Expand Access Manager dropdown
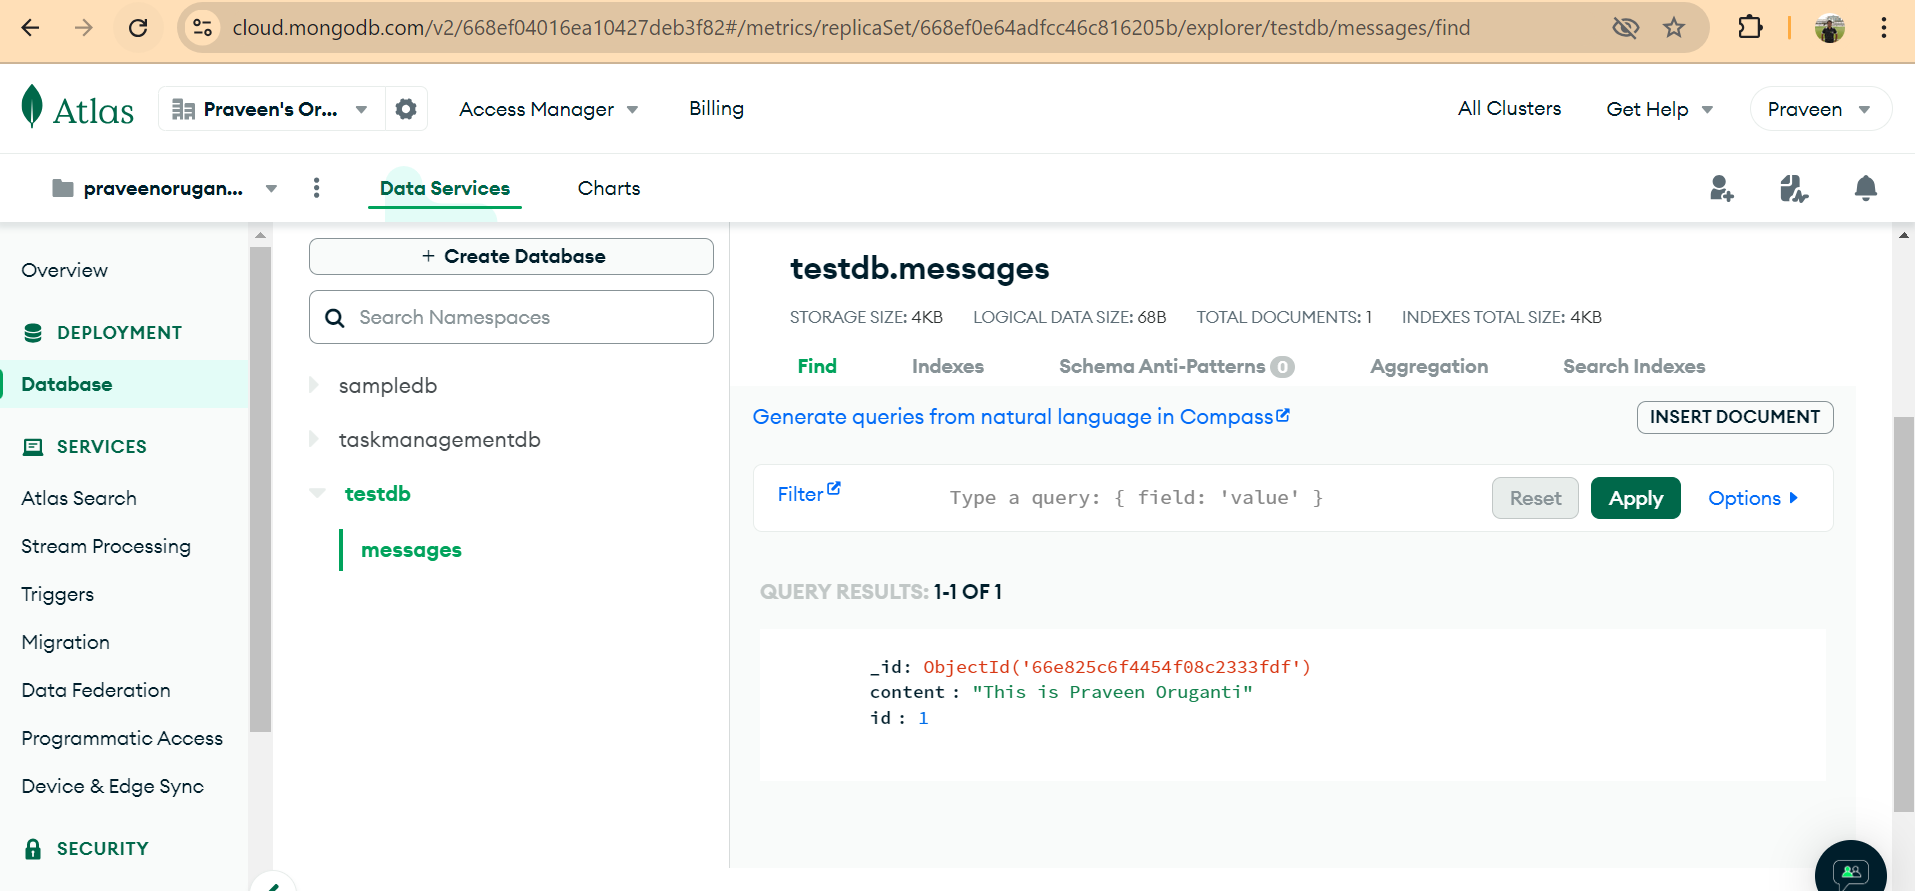The height and width of the screenshot is (891, 1915). click(548, 109)
